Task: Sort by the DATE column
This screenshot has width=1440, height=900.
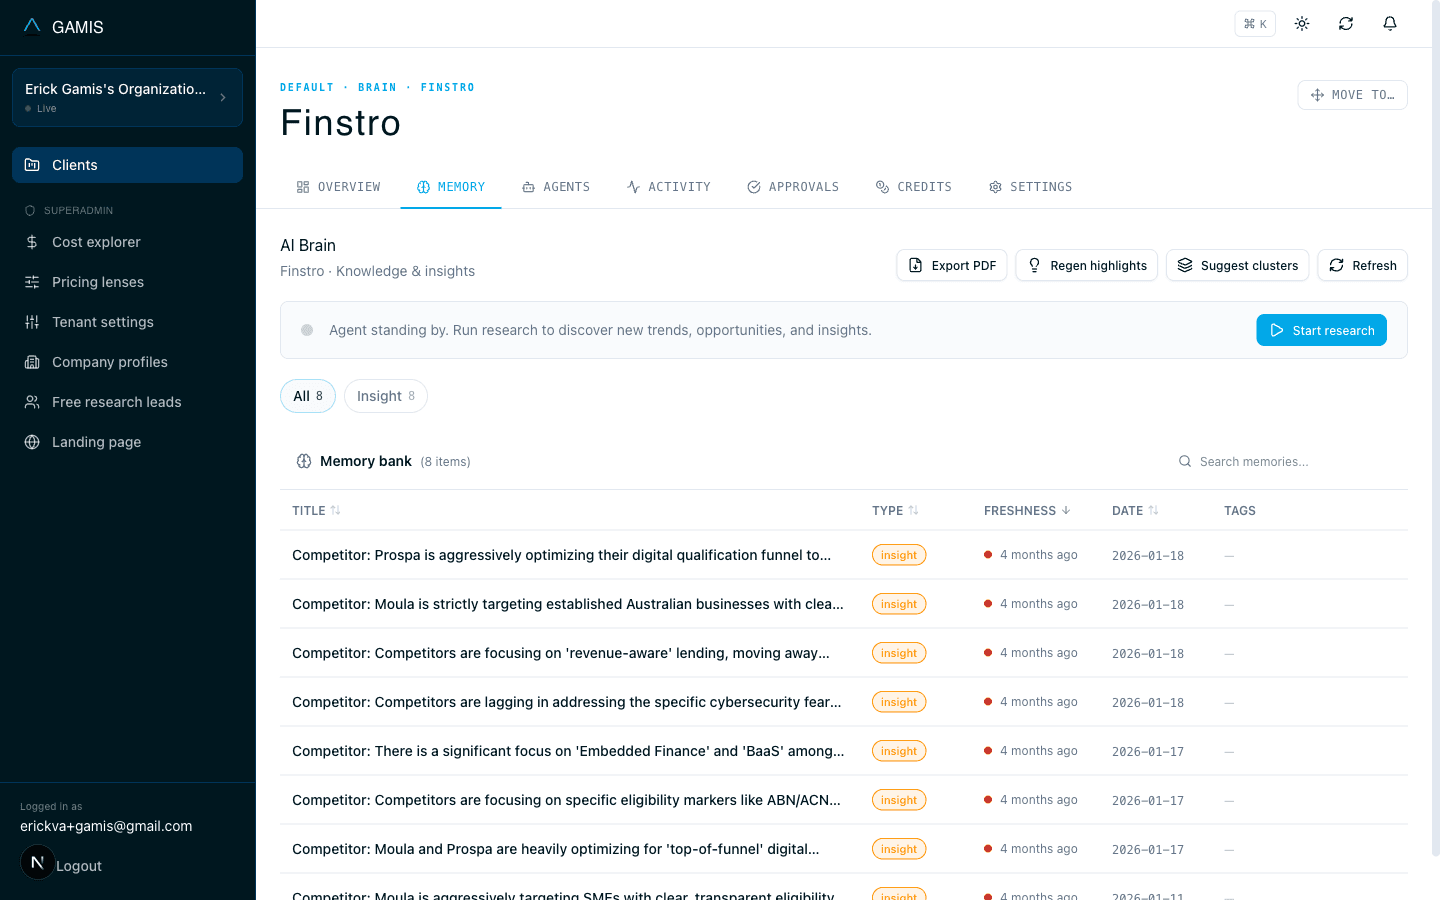Action: (x=1135, y=510)
